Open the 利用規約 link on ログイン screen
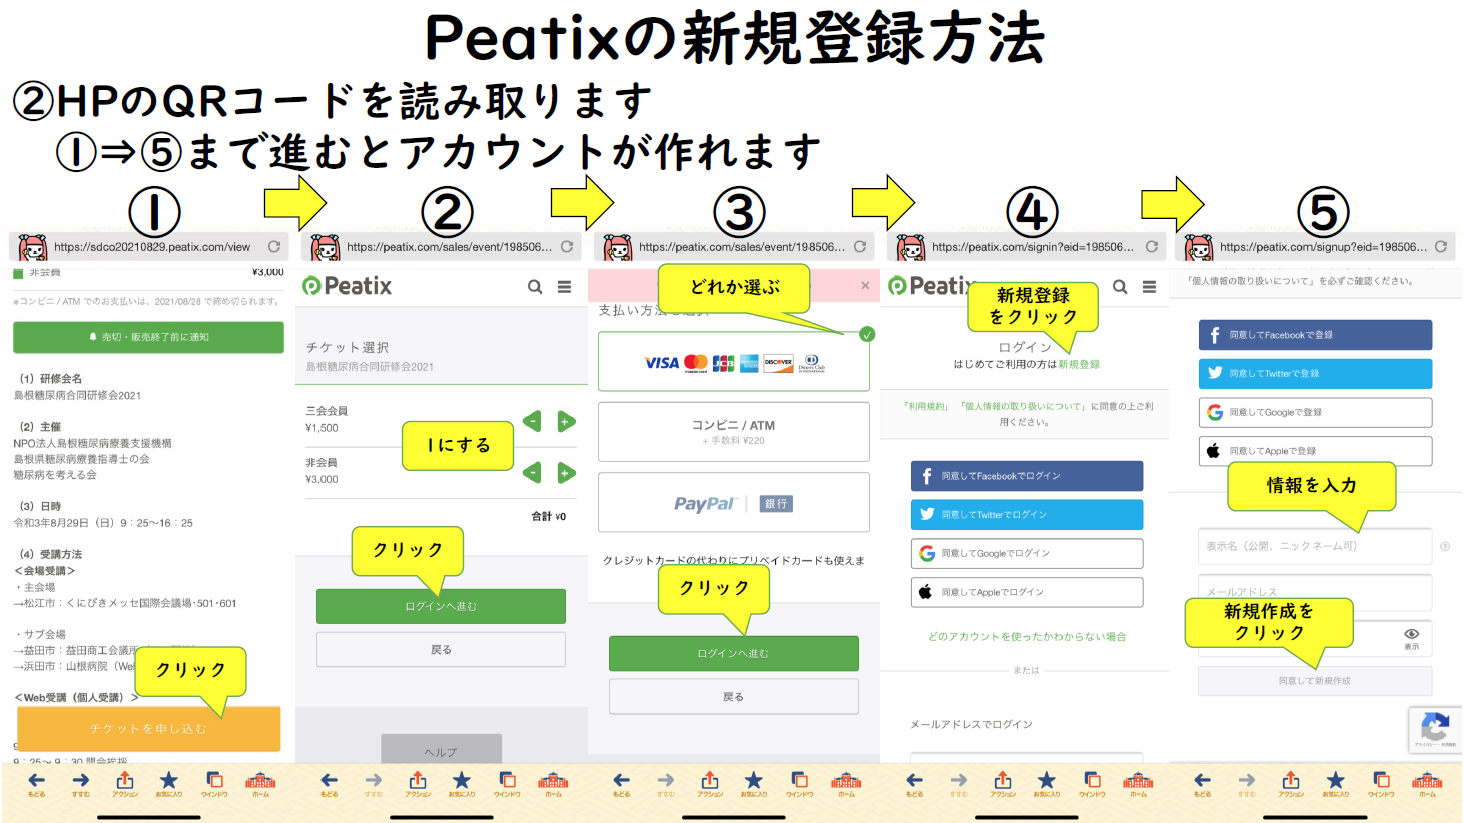This screenshot has height=823, width=1464. (926, 407)
